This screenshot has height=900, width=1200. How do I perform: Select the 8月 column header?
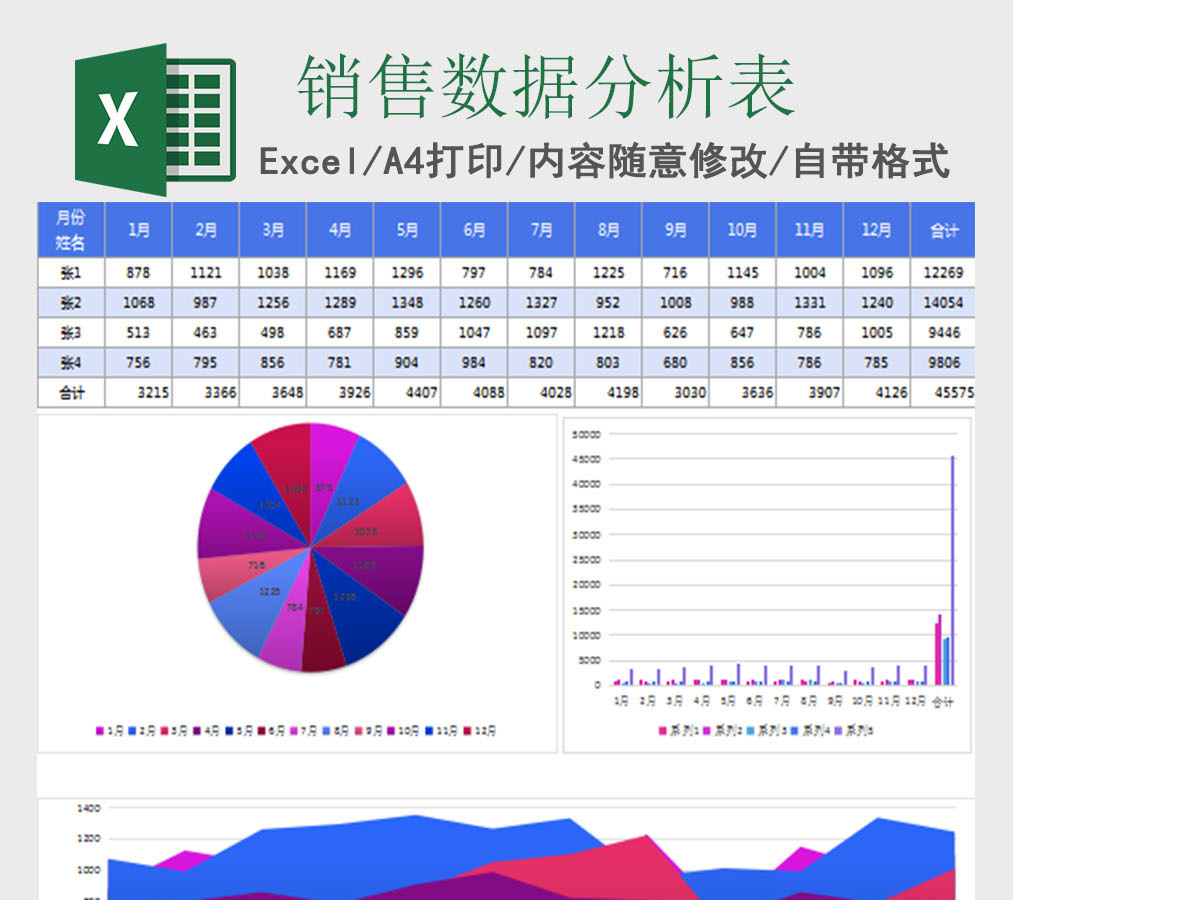608,230
